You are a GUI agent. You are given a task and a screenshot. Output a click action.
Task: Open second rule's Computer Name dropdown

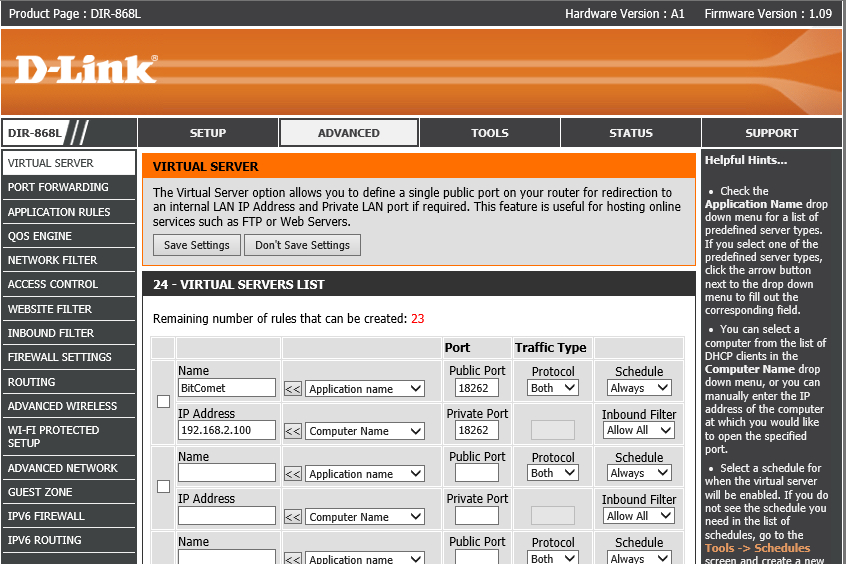(365, 517)
